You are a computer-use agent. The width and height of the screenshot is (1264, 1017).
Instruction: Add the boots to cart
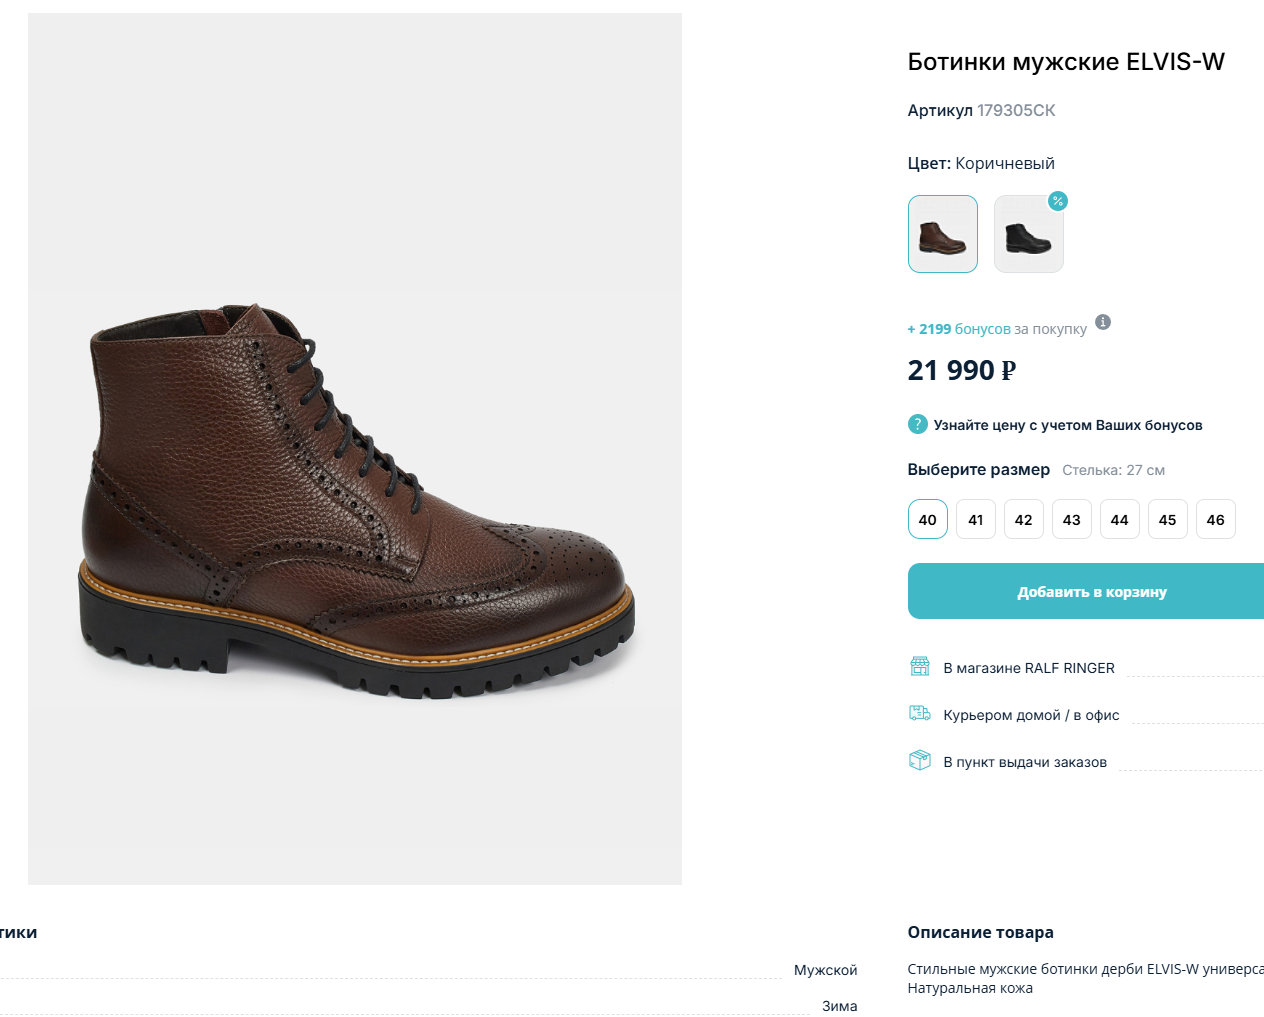pyautogui.click(x=1091, y=591)
